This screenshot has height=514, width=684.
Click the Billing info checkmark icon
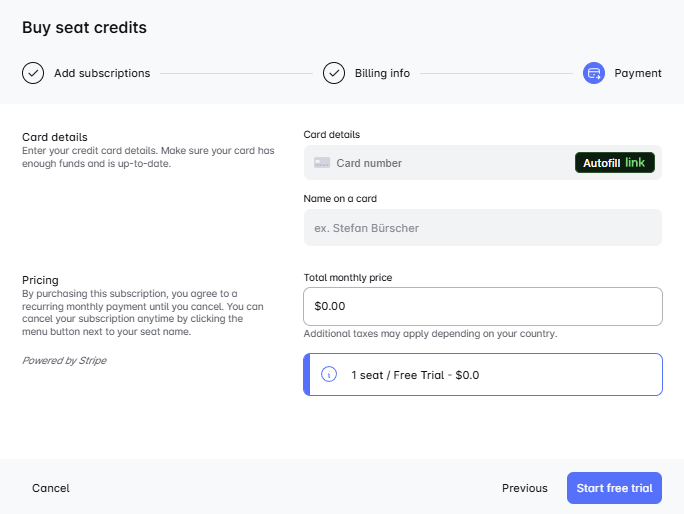coord(334,73)
